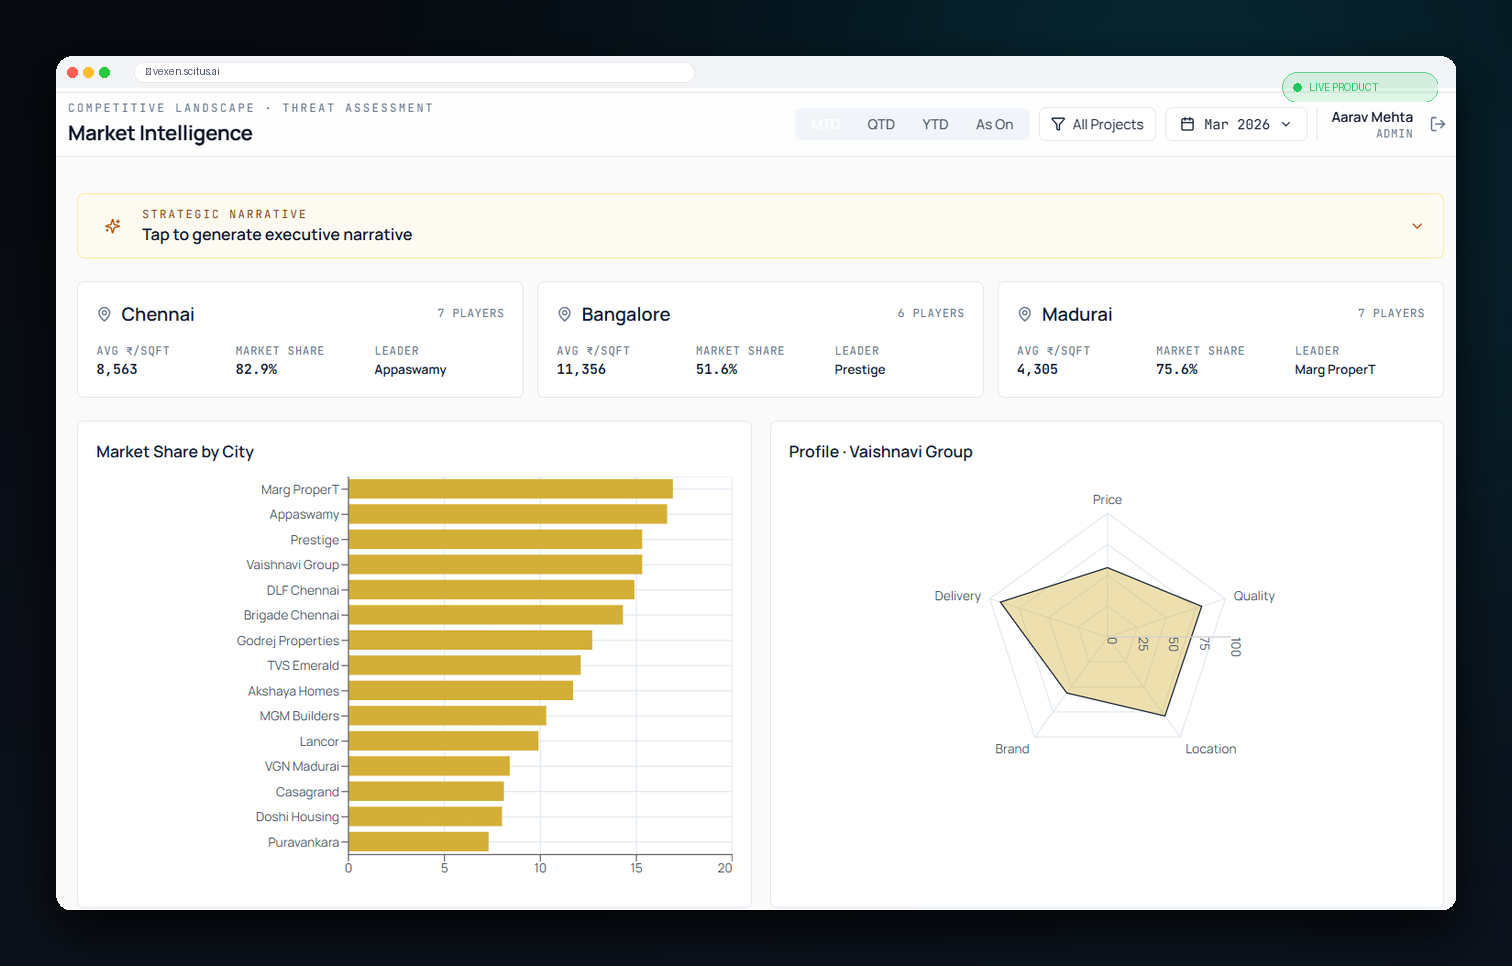This screenshot has height=966, width=1512.
Task: Click the Brand axis label on radar chart
Action: click(1012, 749)
